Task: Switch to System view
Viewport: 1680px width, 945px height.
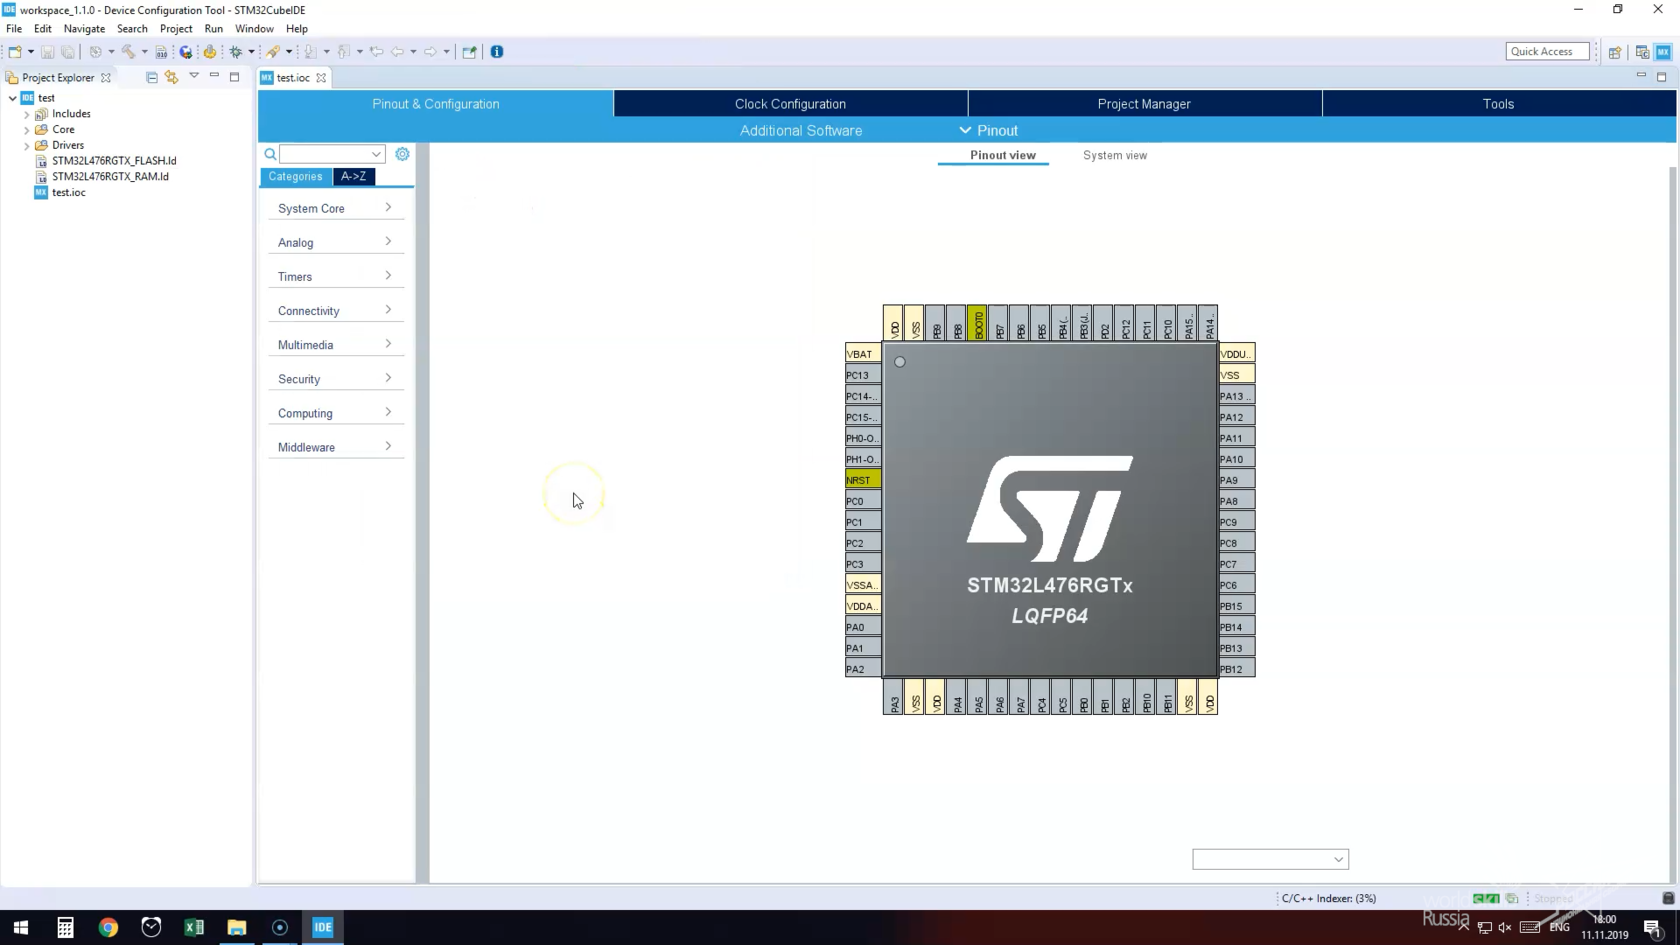Action: click(x=1115, y=155)
